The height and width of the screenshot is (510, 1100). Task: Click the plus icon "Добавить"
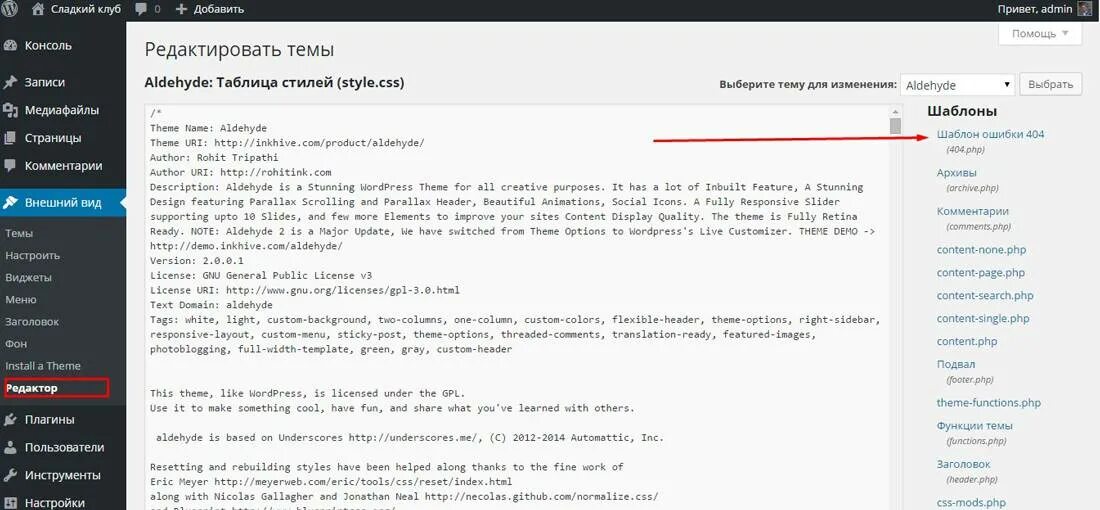(181, 9)
